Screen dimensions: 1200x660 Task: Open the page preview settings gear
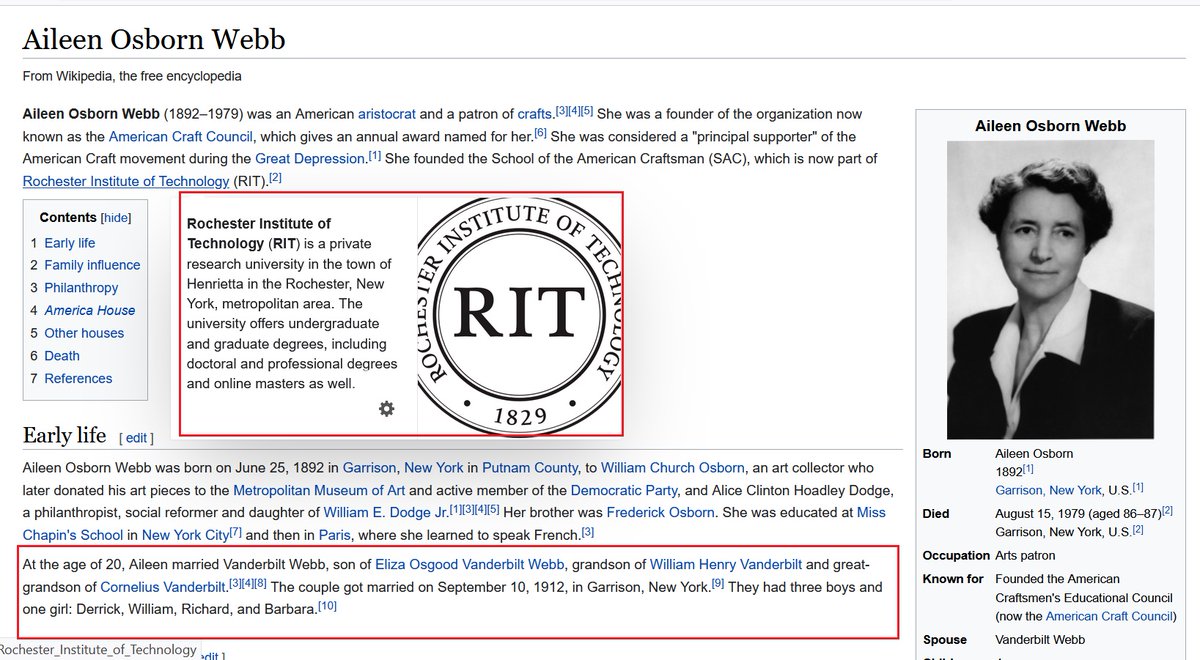tap(387, 408)
